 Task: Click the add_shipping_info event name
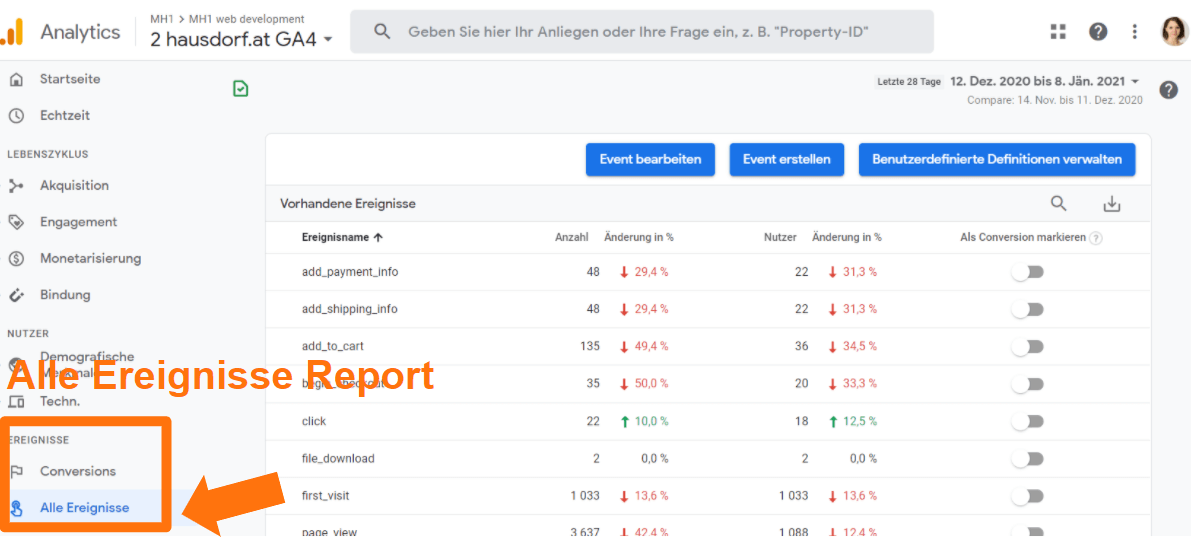coord(349,309)
